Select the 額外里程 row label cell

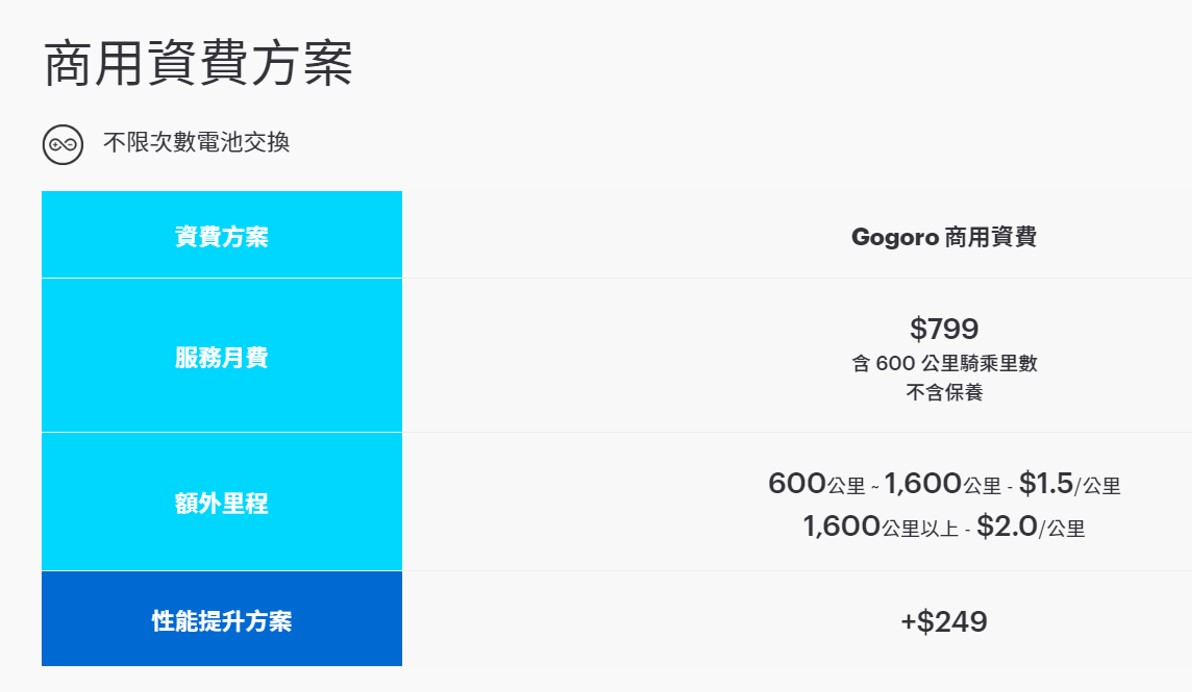[x=221, y=503]
